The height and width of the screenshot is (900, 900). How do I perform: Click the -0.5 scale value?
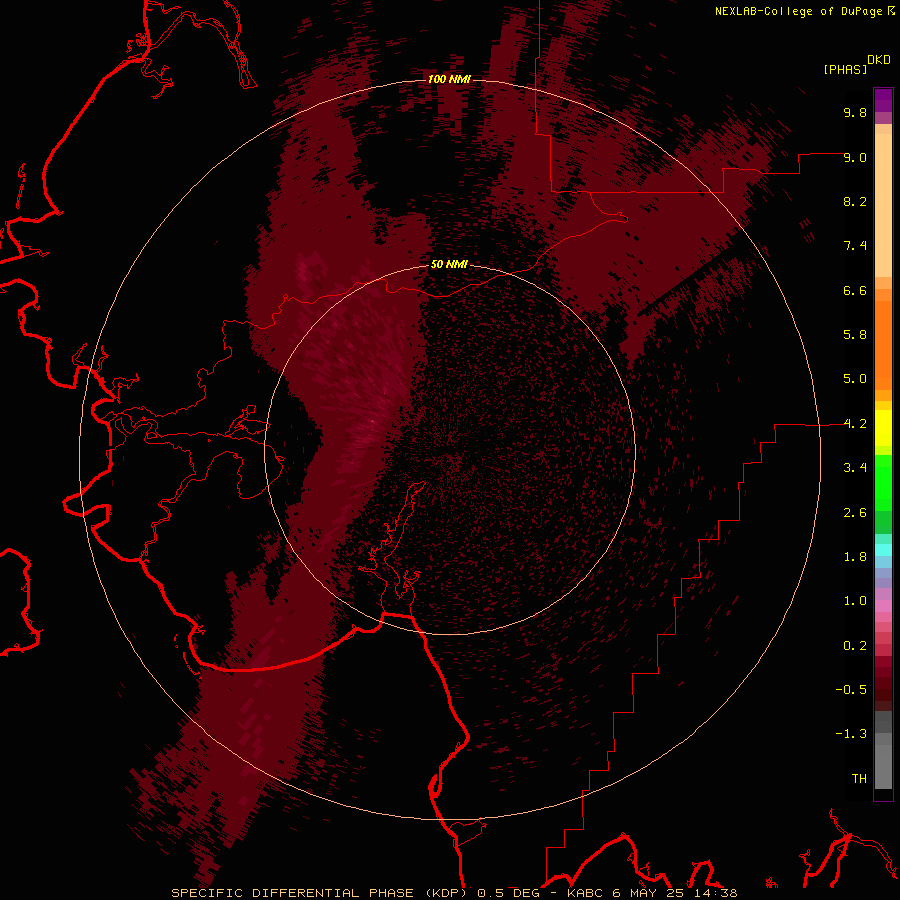[851, 690]
